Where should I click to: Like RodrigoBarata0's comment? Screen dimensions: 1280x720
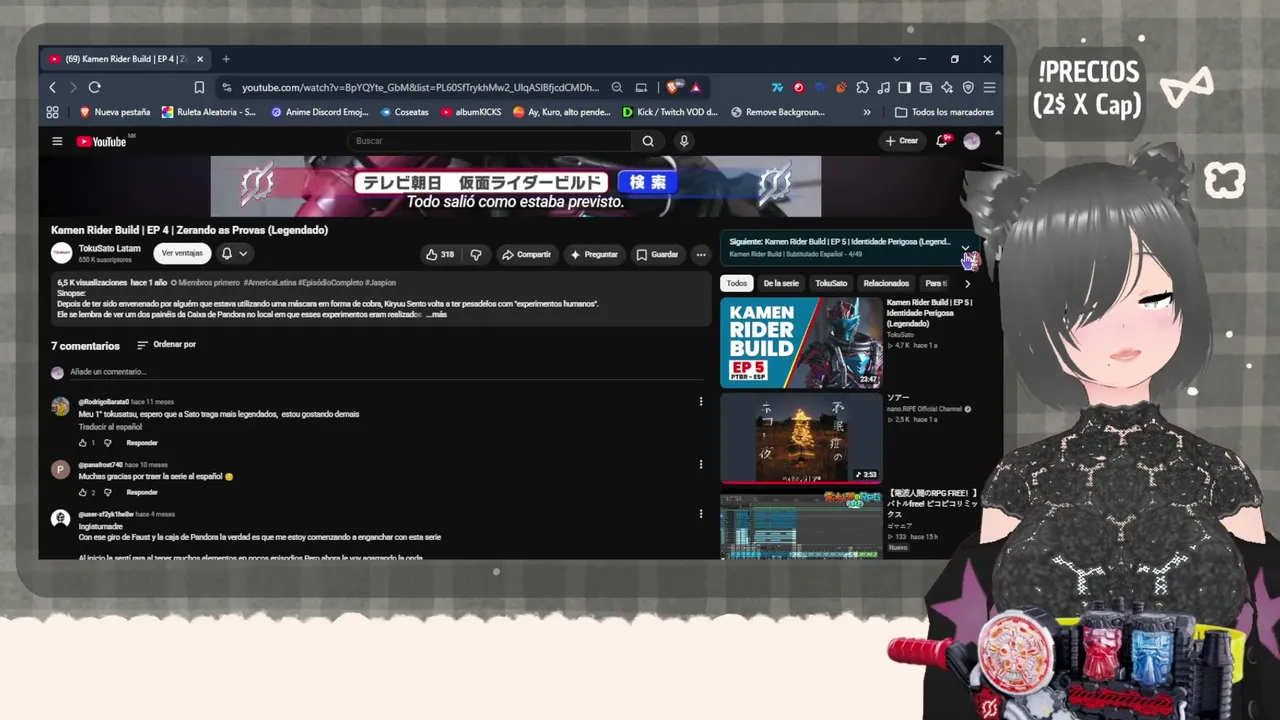[82, 443]
